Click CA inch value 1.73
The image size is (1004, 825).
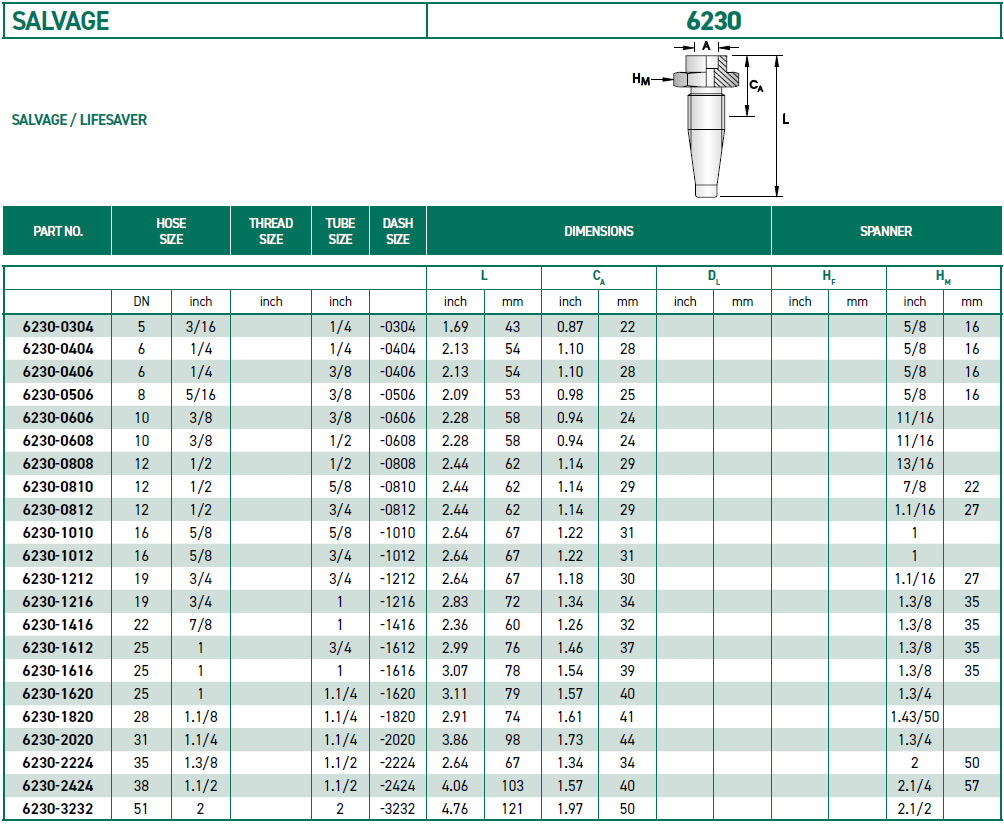(570, 740)
